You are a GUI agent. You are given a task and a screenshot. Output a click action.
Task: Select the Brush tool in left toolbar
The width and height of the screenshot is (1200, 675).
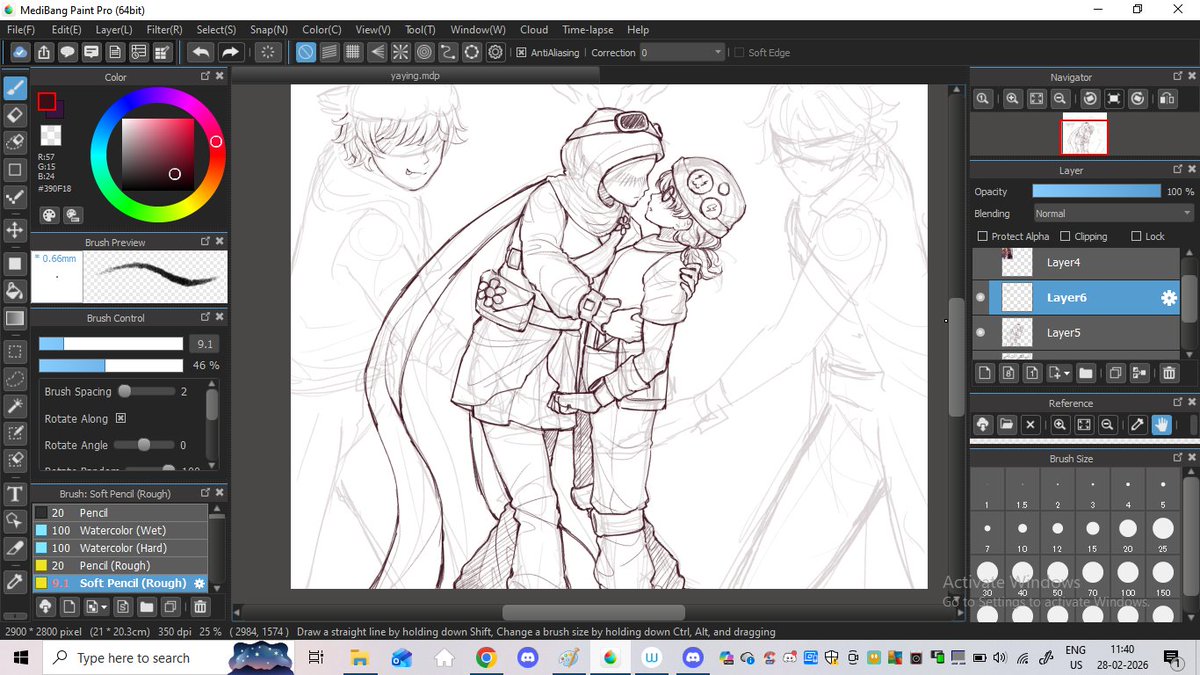[x=15, y=88]
